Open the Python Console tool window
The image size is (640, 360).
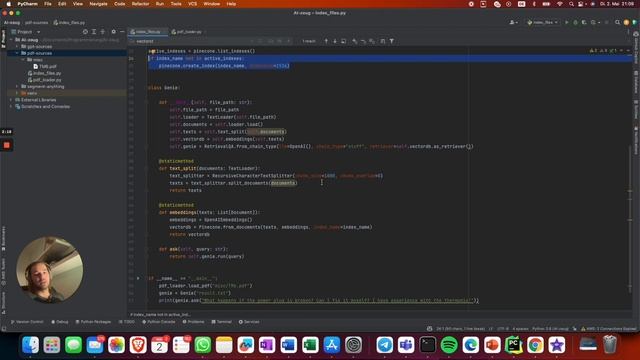coord(159,322)
